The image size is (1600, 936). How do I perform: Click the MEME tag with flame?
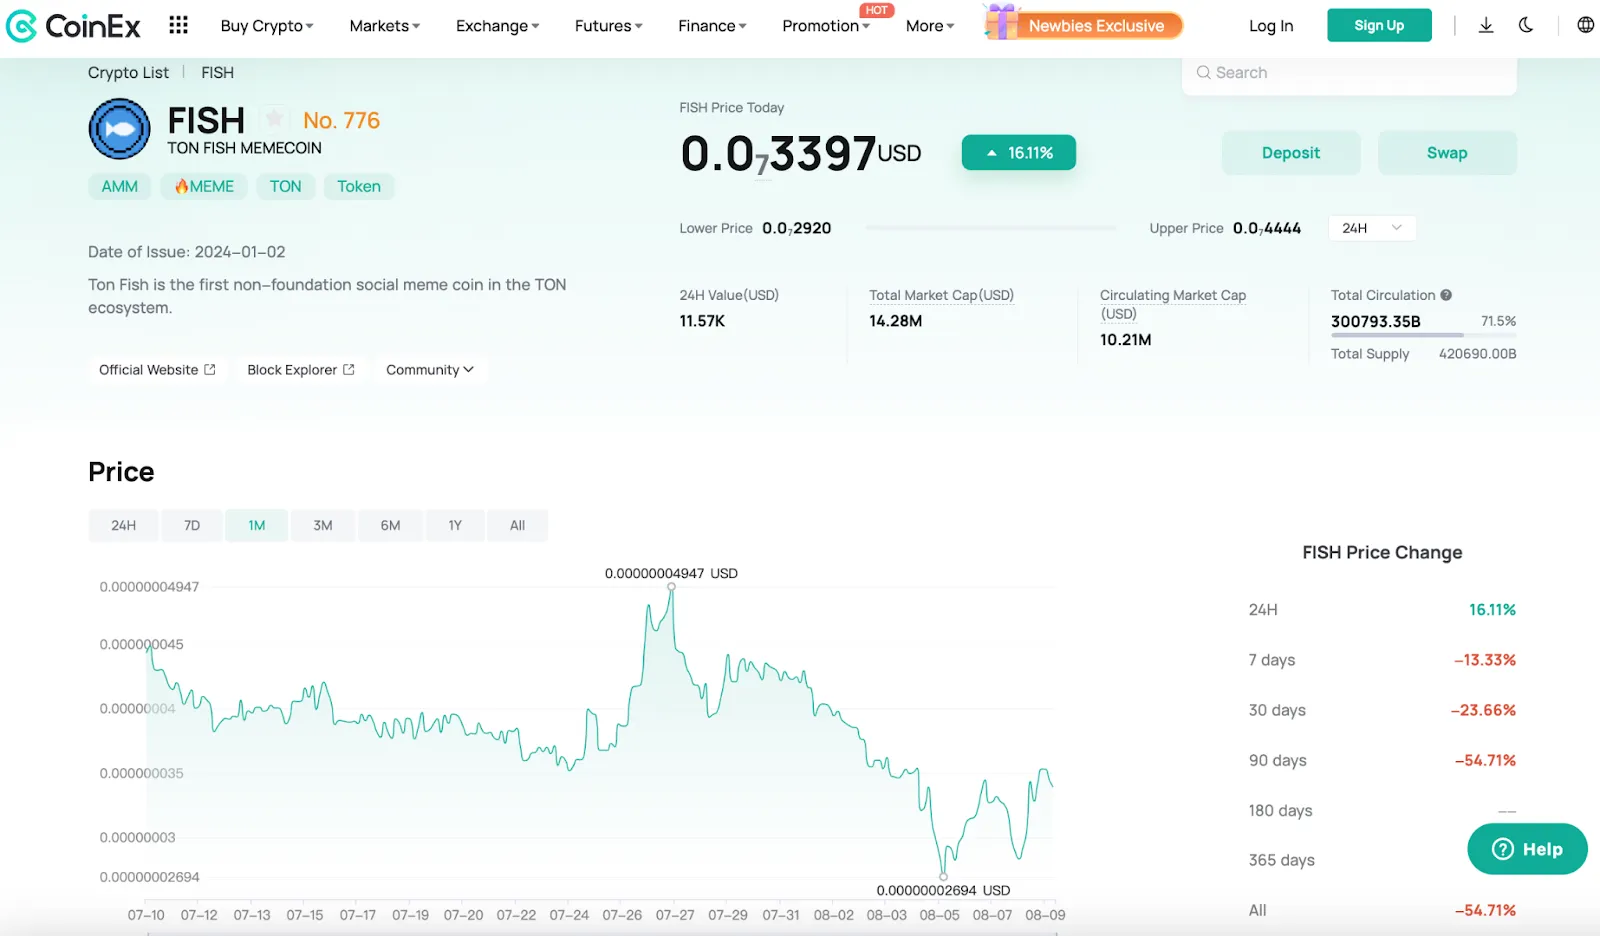(204, 186)
